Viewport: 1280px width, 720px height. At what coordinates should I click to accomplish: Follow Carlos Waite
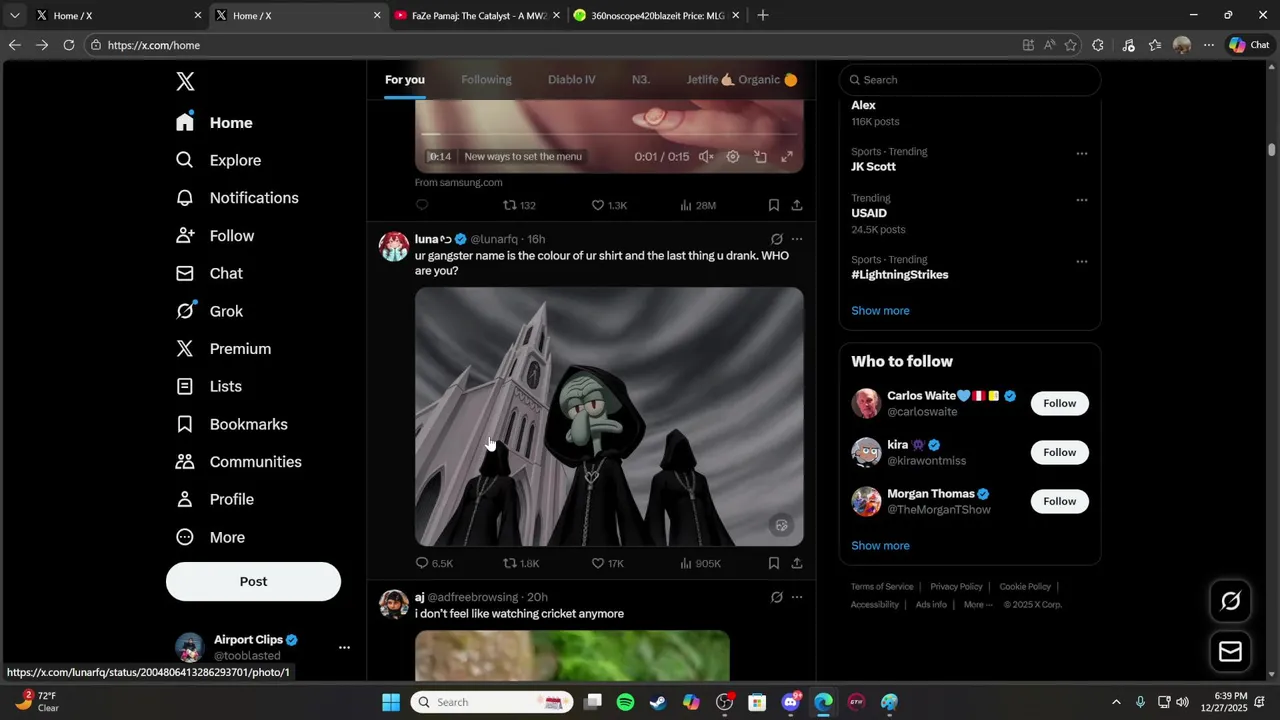coord(1060,403)
